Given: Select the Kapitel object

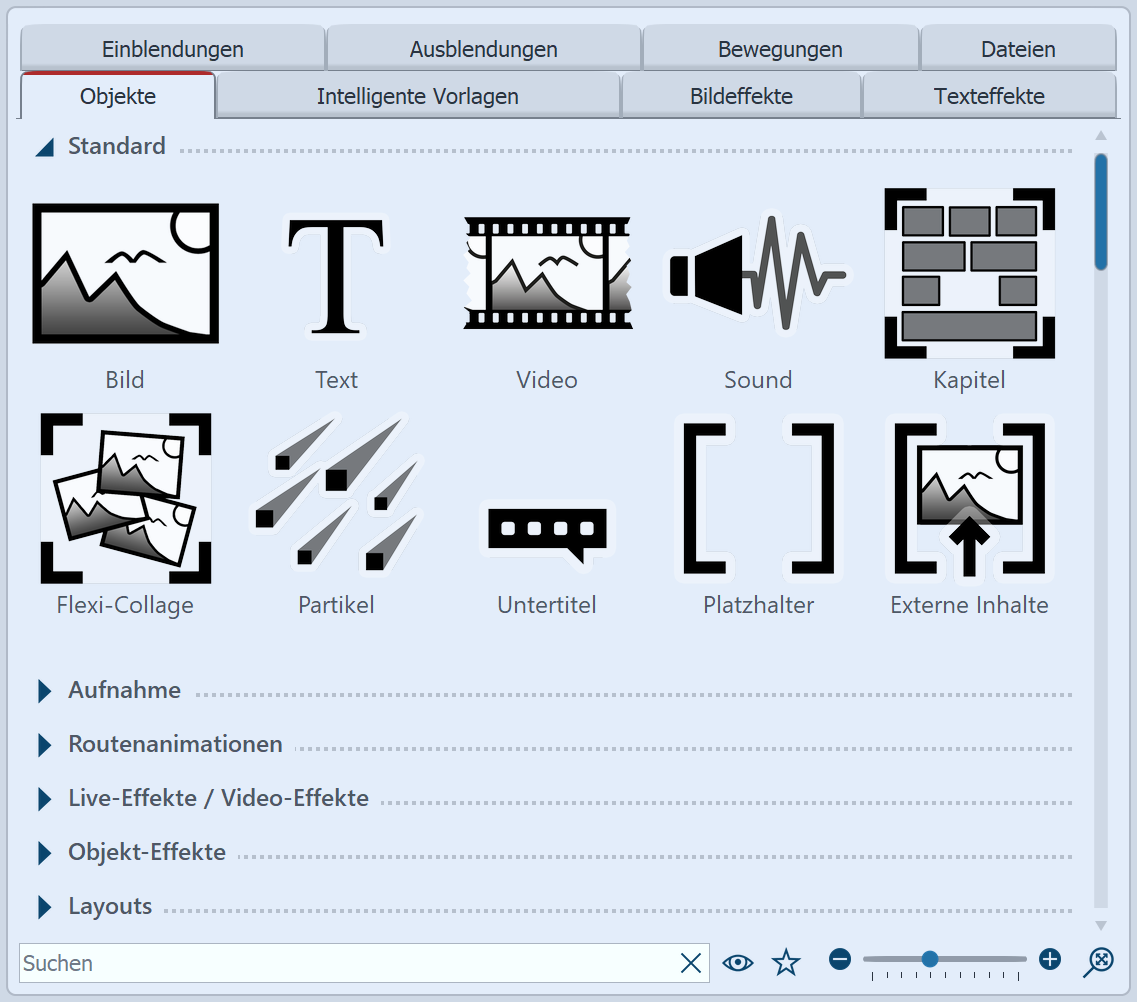Looking at the screenshot, I should pos(968,272).
